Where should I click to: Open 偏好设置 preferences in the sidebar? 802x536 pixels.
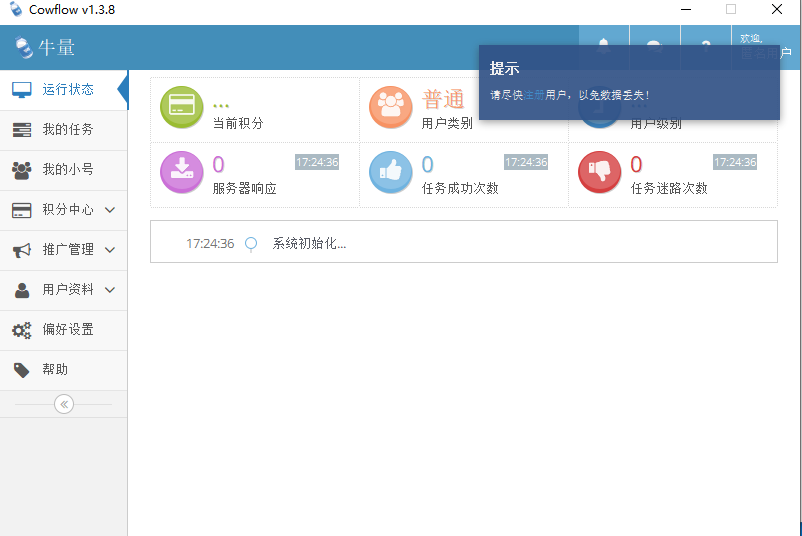tap(67, 329)
